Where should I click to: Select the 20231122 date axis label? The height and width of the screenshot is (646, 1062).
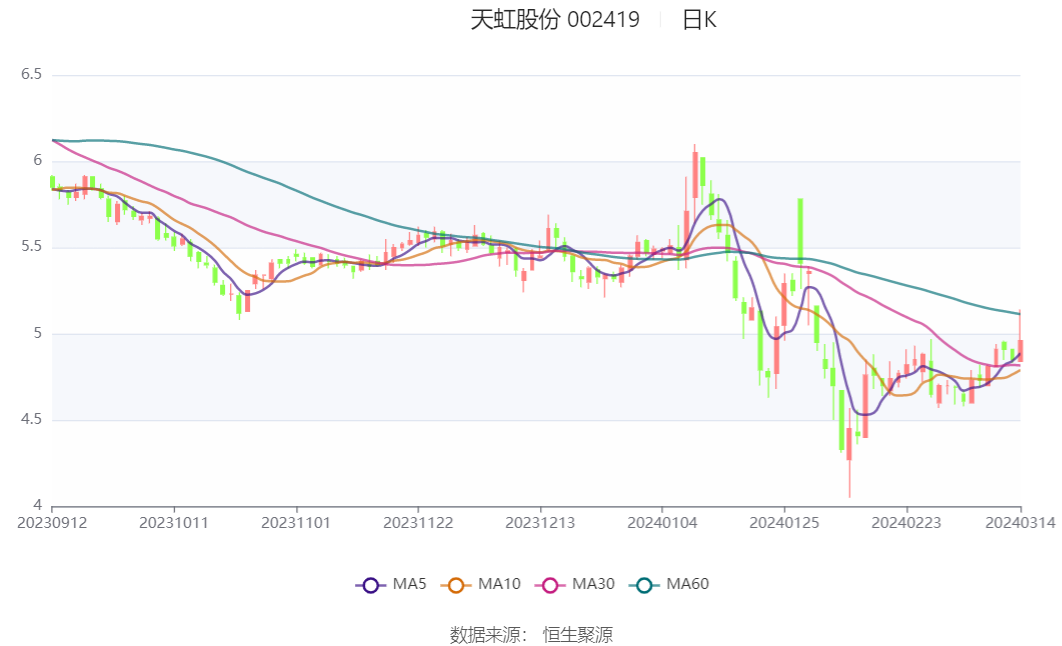[418, 523]
